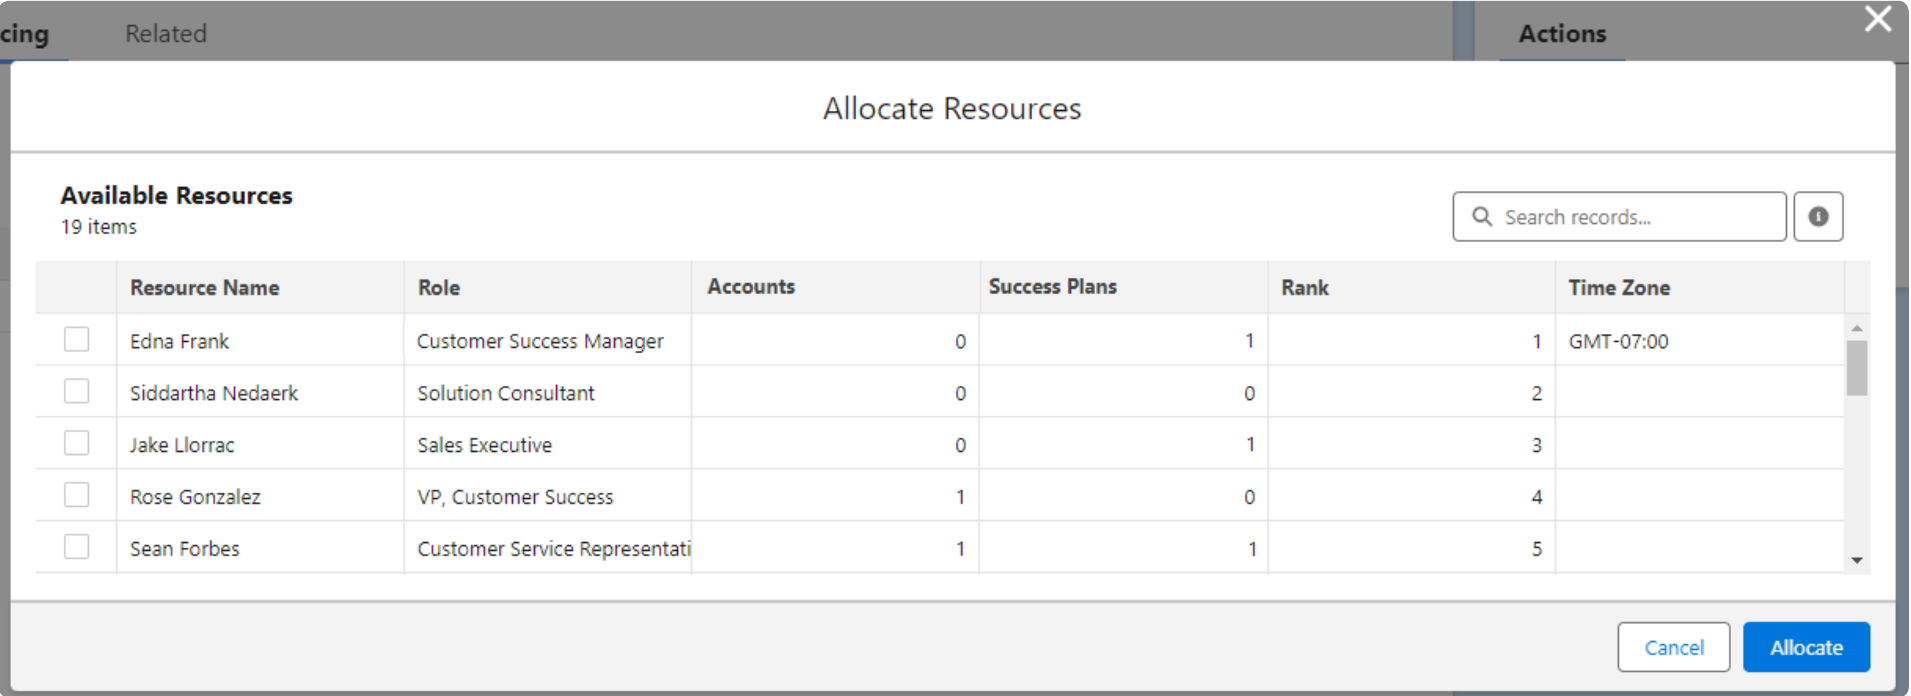1911x696 pixels.
Task: Click the 19 items count label
Action: coord(98,227)
